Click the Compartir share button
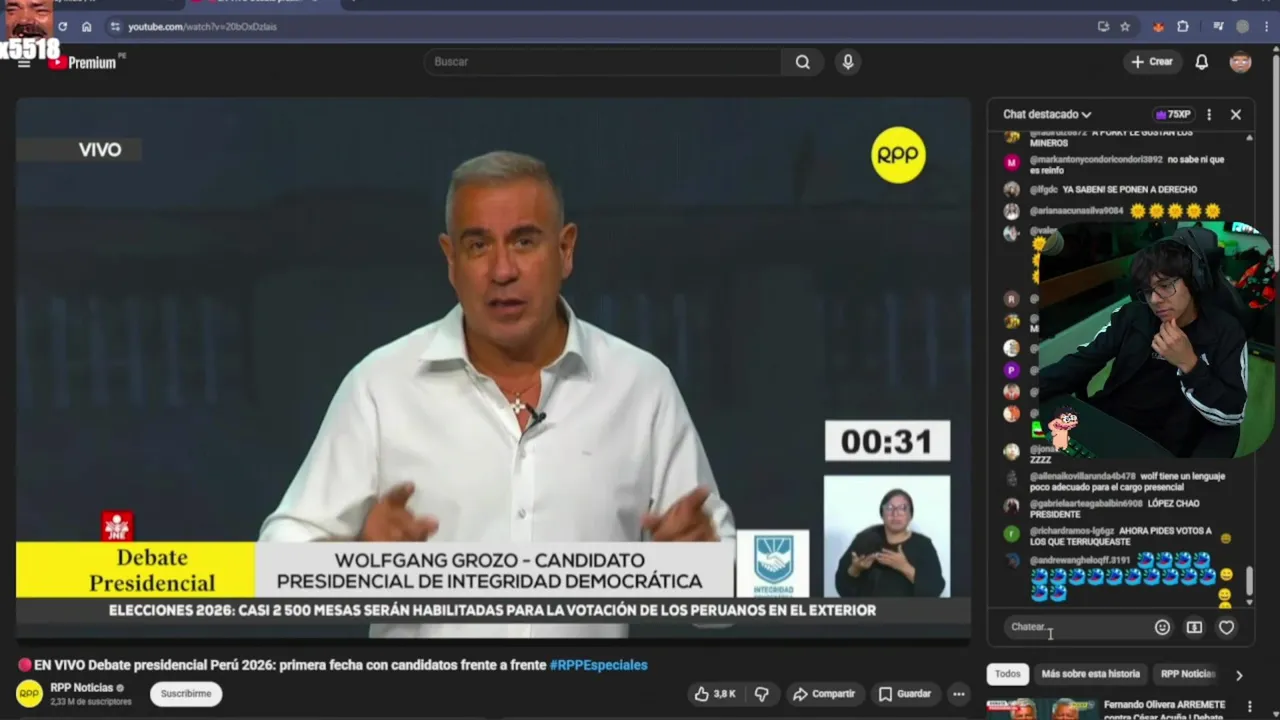This screenshot has height=720, width=1280. coord(824,694)
